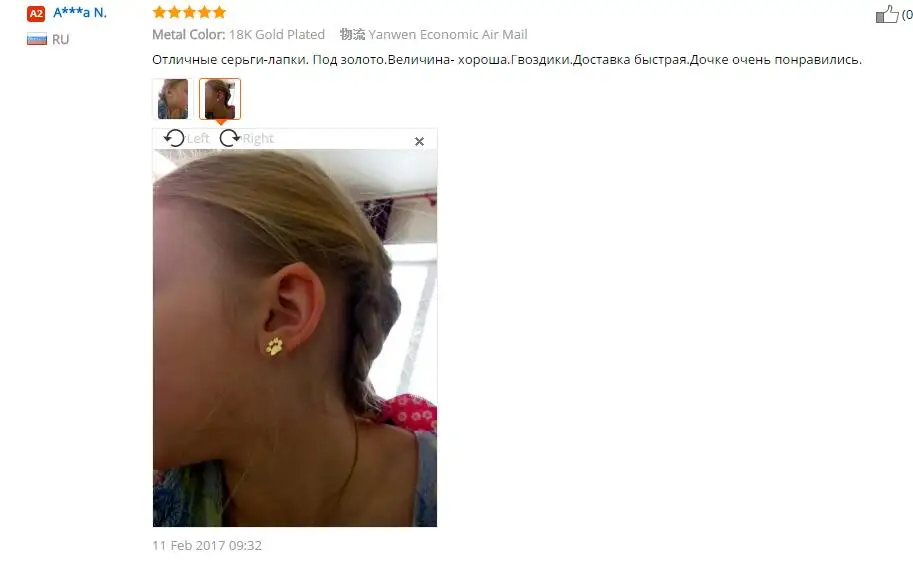Click the "Right" rotate label
The width and height of the screenshot is (913, 564).
click(258, 139)
